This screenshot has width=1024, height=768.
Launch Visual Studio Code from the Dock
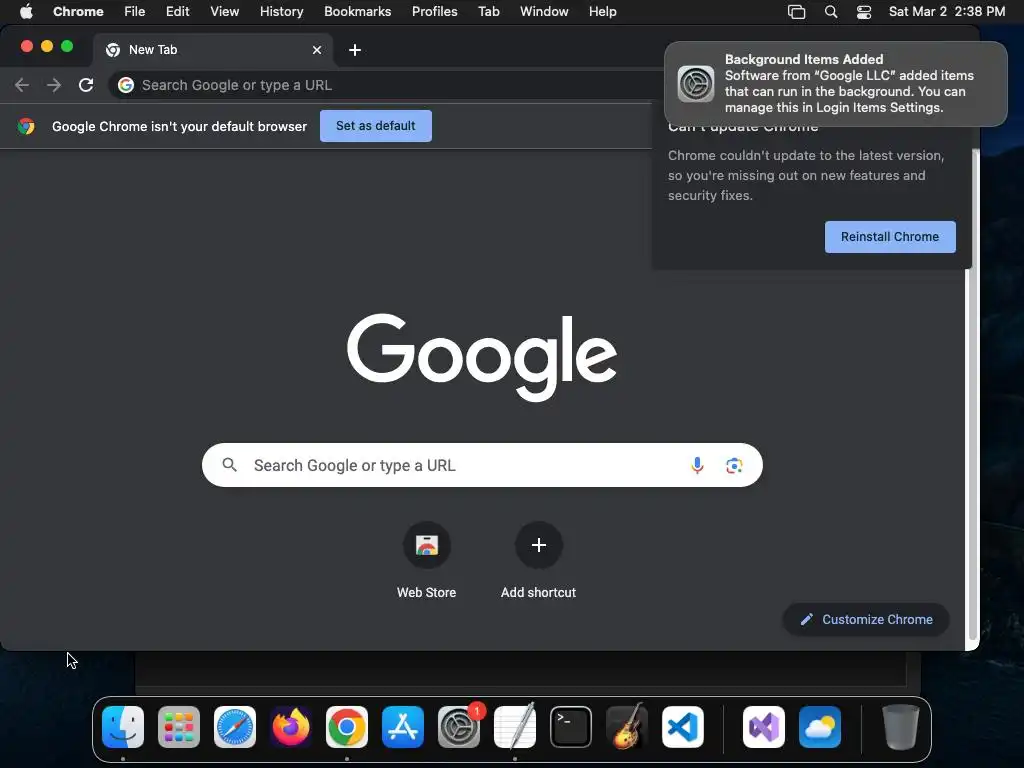pos(682,727)
